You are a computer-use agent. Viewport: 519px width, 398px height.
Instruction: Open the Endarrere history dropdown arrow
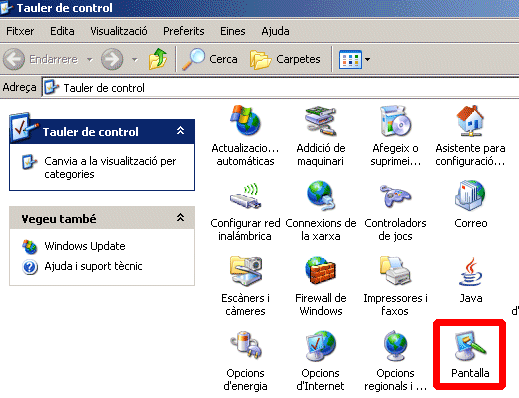tap(89, 60)
